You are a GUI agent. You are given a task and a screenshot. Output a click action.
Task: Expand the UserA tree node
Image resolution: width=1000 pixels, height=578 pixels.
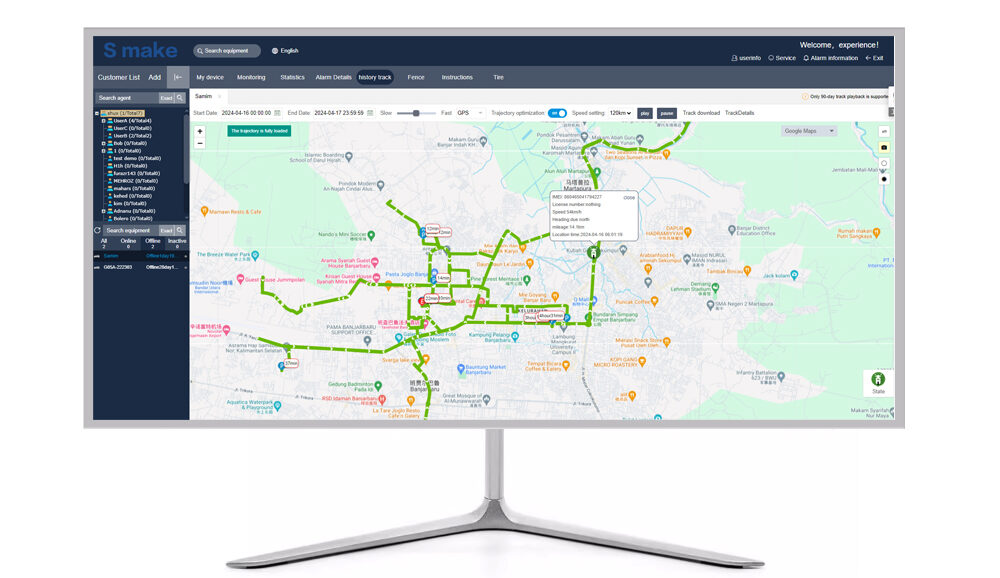103,121
